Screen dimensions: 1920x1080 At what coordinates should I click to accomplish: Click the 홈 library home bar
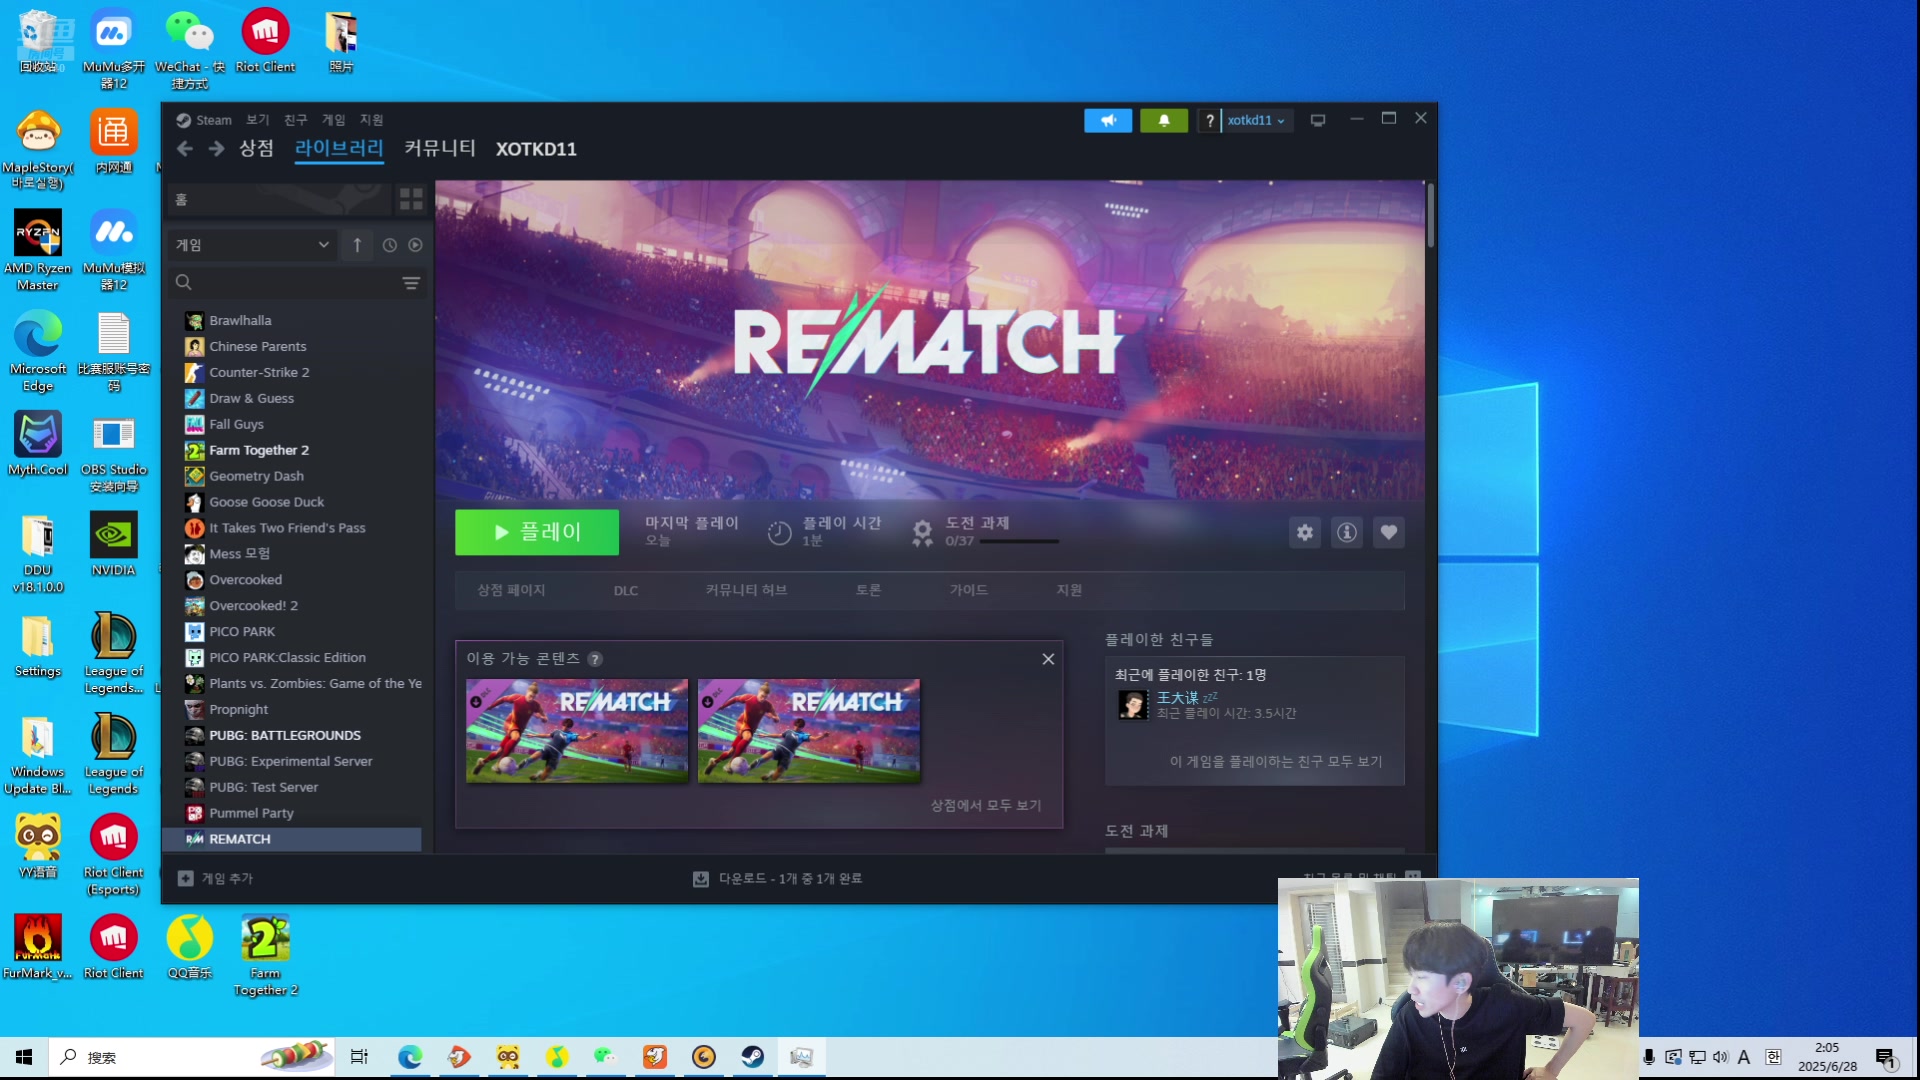[x=278, y=199]
